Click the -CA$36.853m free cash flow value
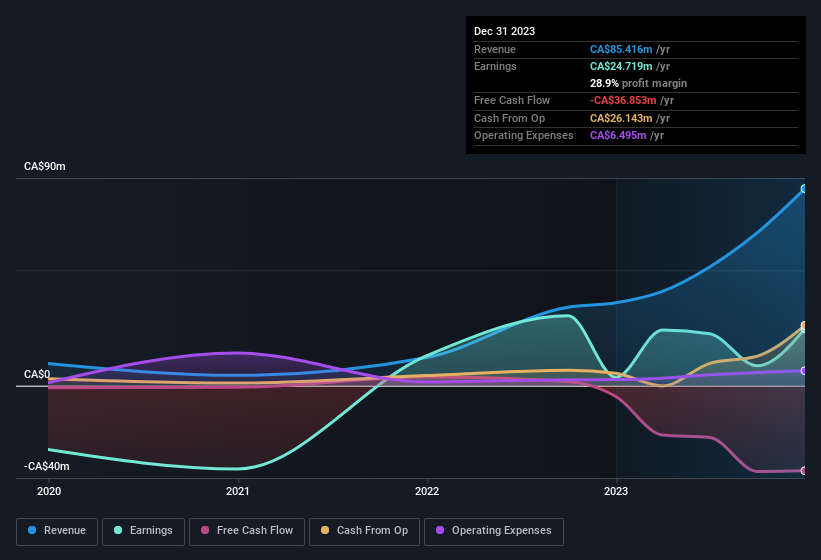 [x=623, y=100]
